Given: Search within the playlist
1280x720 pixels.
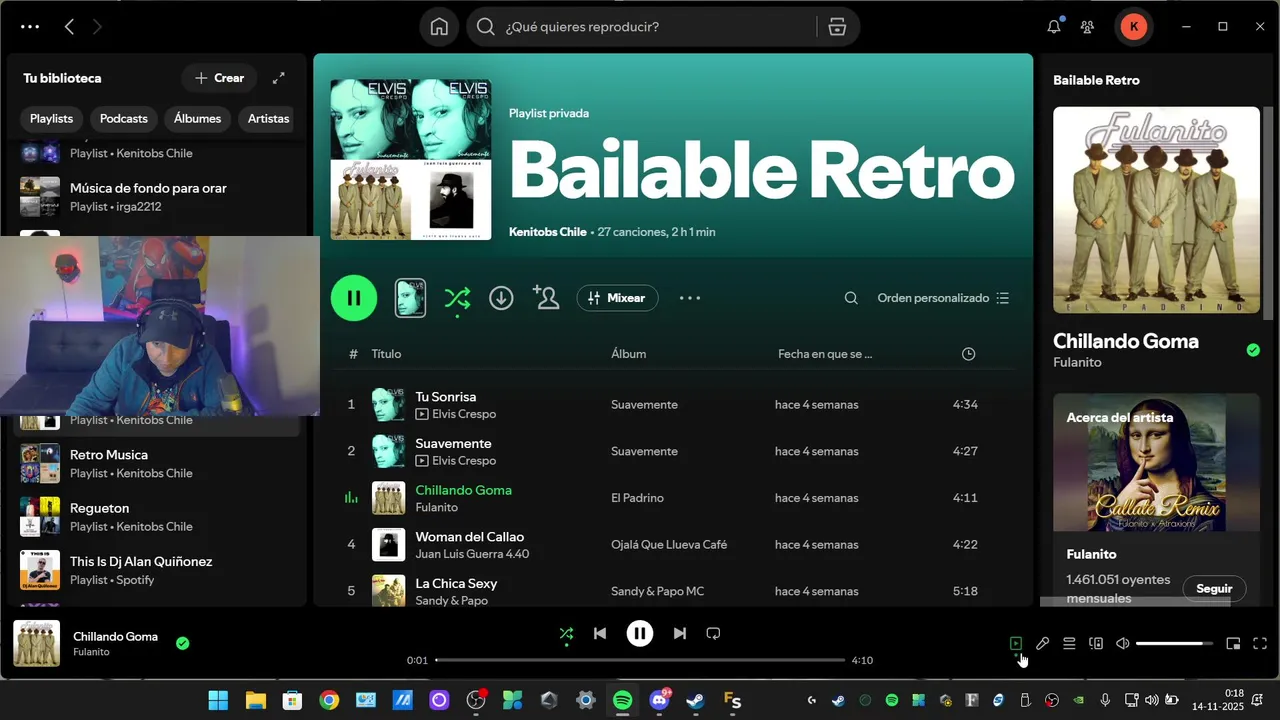Looking at the screenshot, I should (x=851, y=298).
